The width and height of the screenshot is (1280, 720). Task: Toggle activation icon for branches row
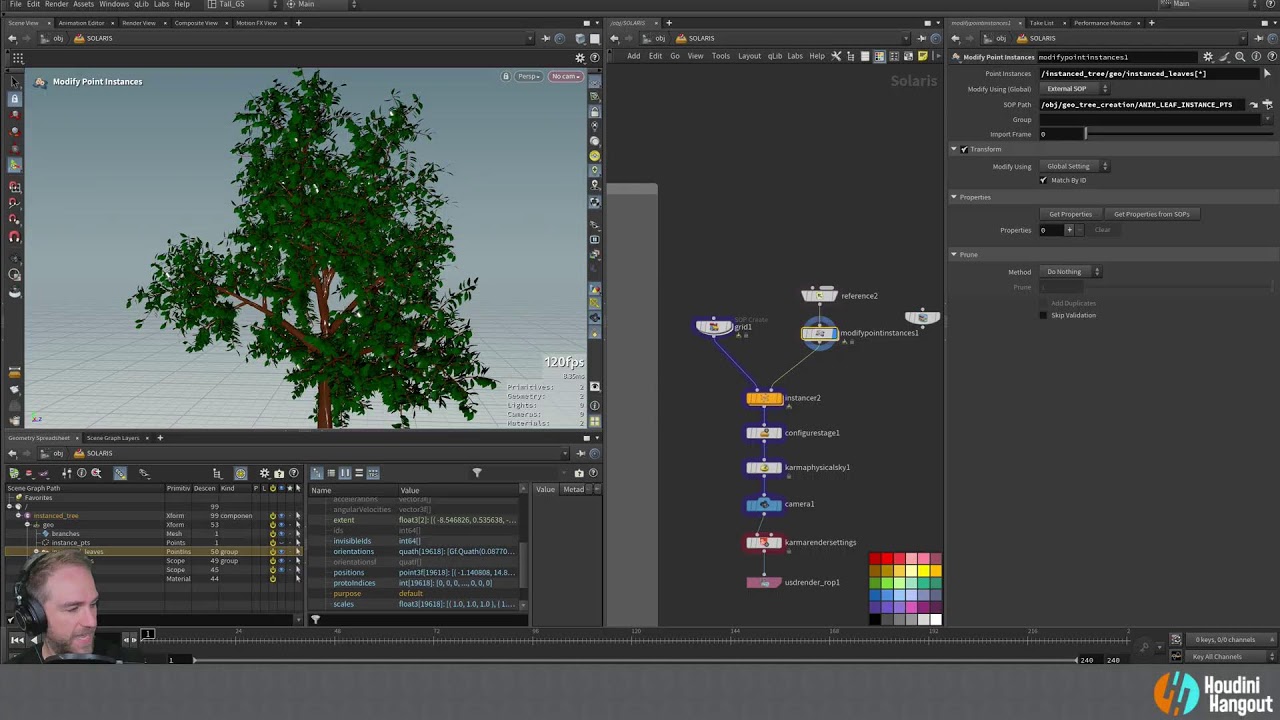pyautogui.click(x=272, y=534)
